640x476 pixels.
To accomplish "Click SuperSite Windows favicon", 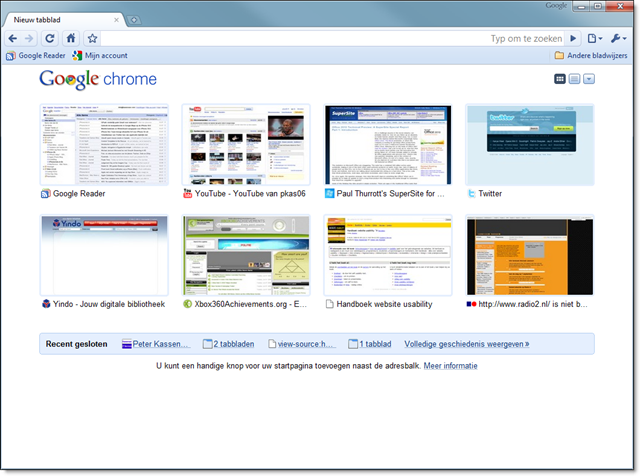I will (x=329, y=194).
